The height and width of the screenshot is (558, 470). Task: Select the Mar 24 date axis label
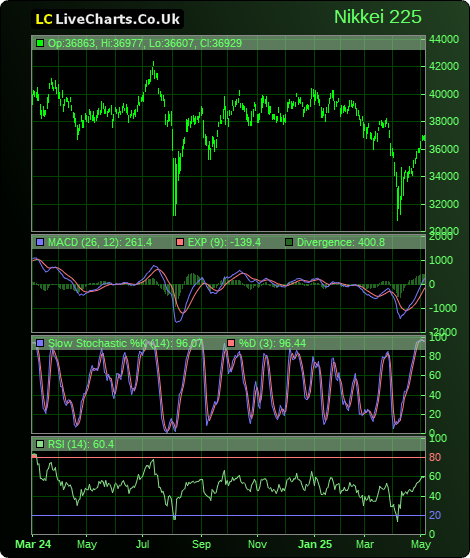[x=33, y=544]
